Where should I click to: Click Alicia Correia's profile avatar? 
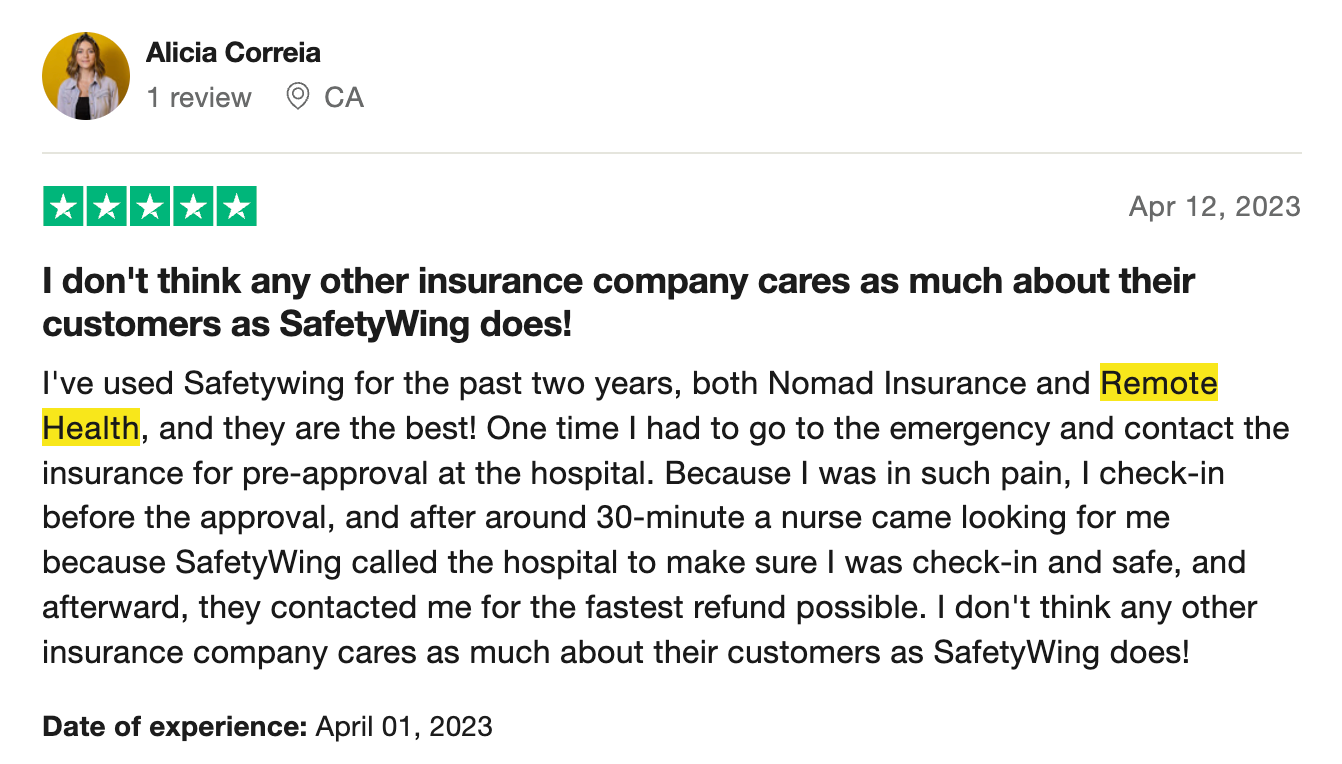click(86, 76)
